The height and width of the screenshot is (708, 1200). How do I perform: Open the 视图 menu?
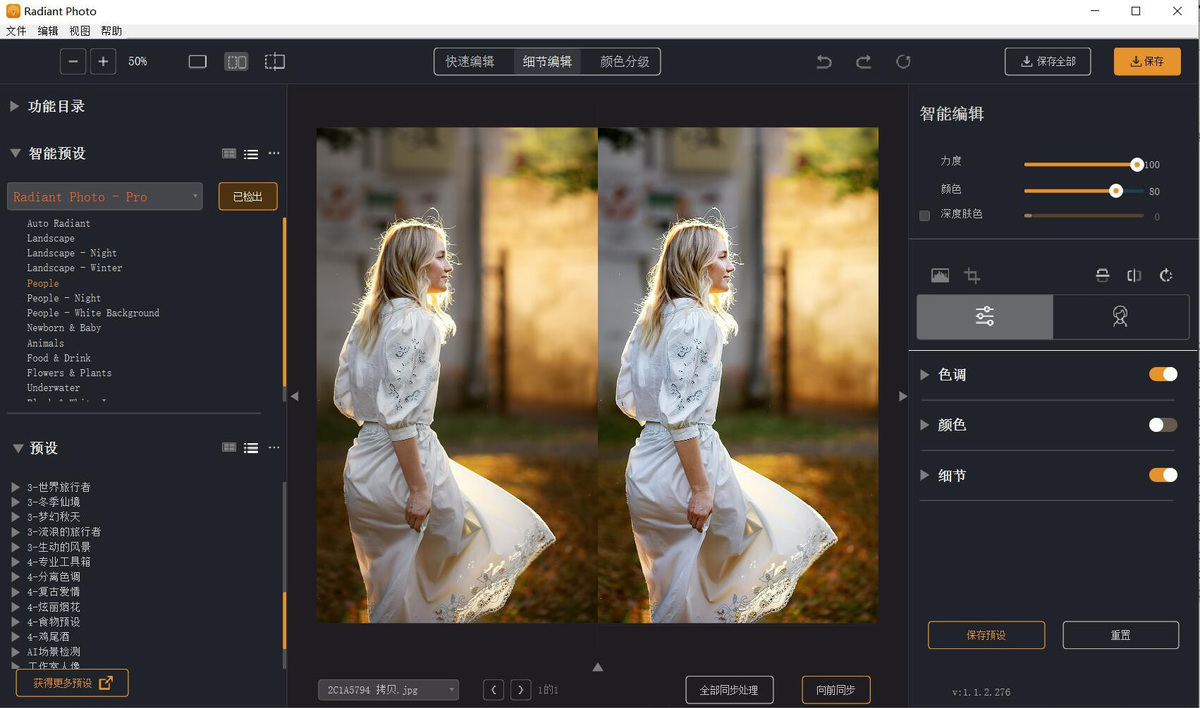point(80,31)
